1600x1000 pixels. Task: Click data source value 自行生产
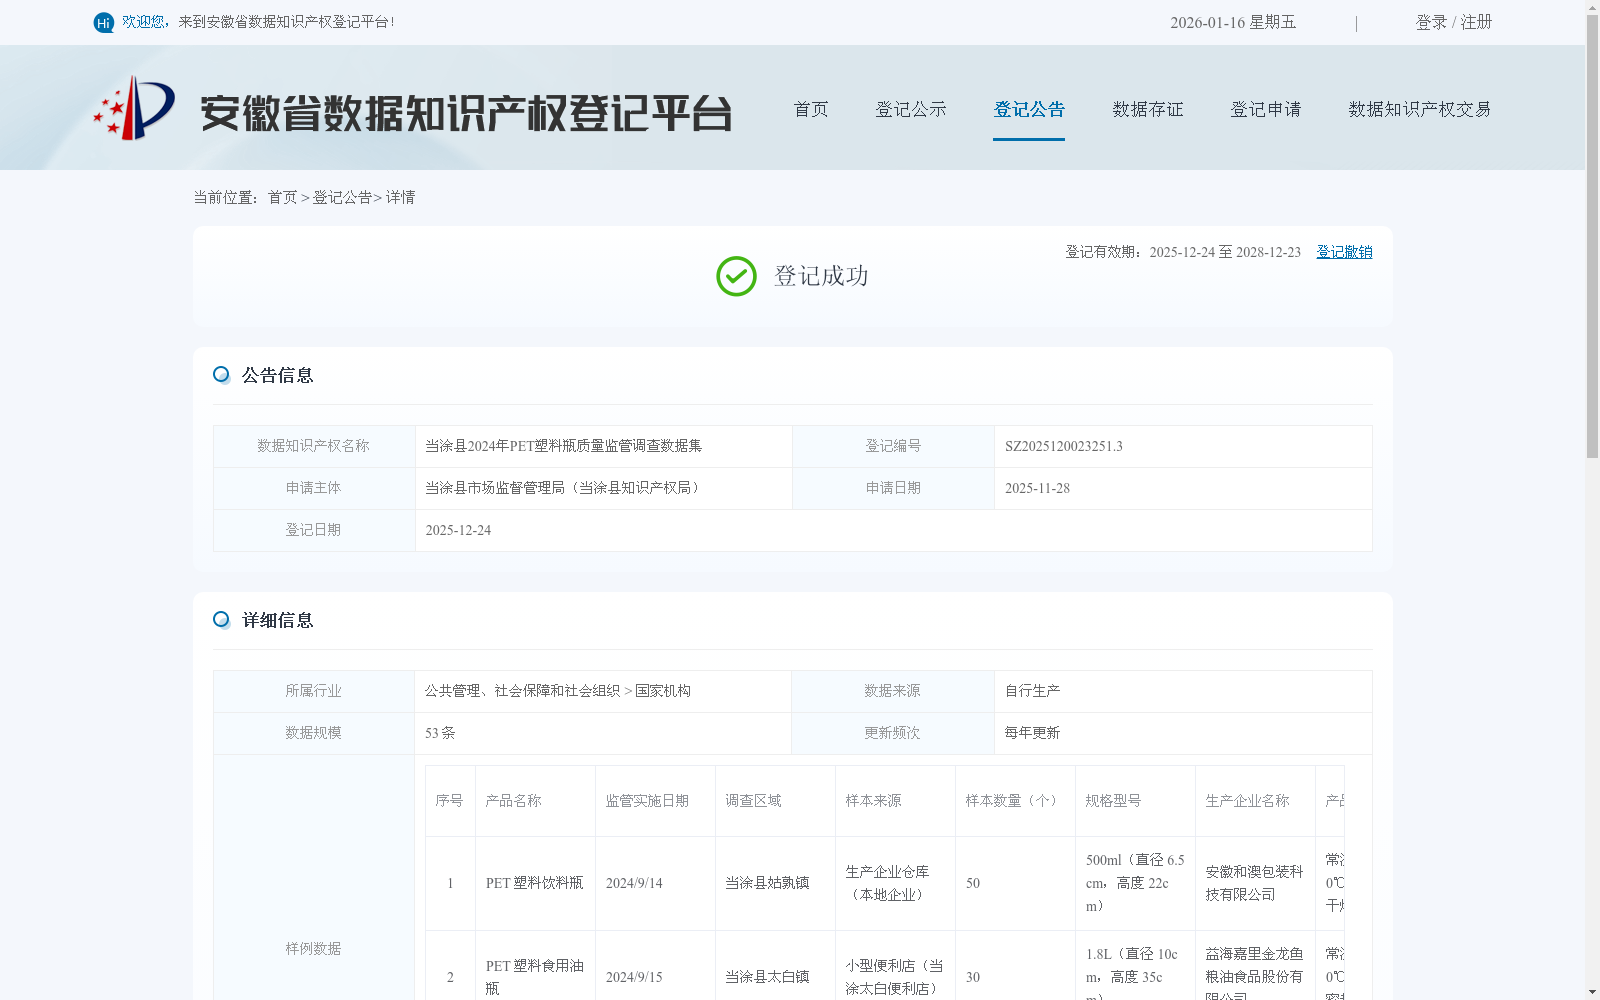tap(1033, 691)
